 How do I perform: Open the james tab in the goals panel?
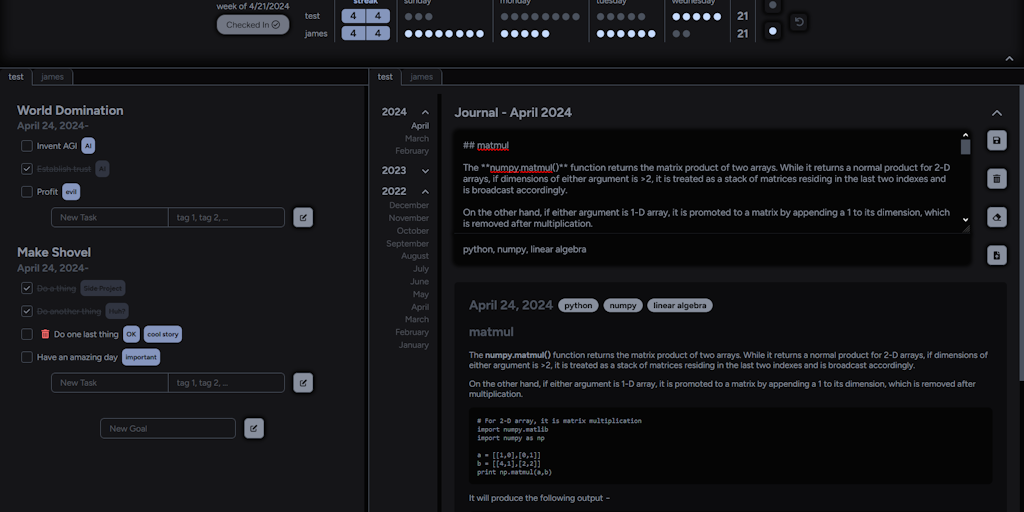point(52,77)
